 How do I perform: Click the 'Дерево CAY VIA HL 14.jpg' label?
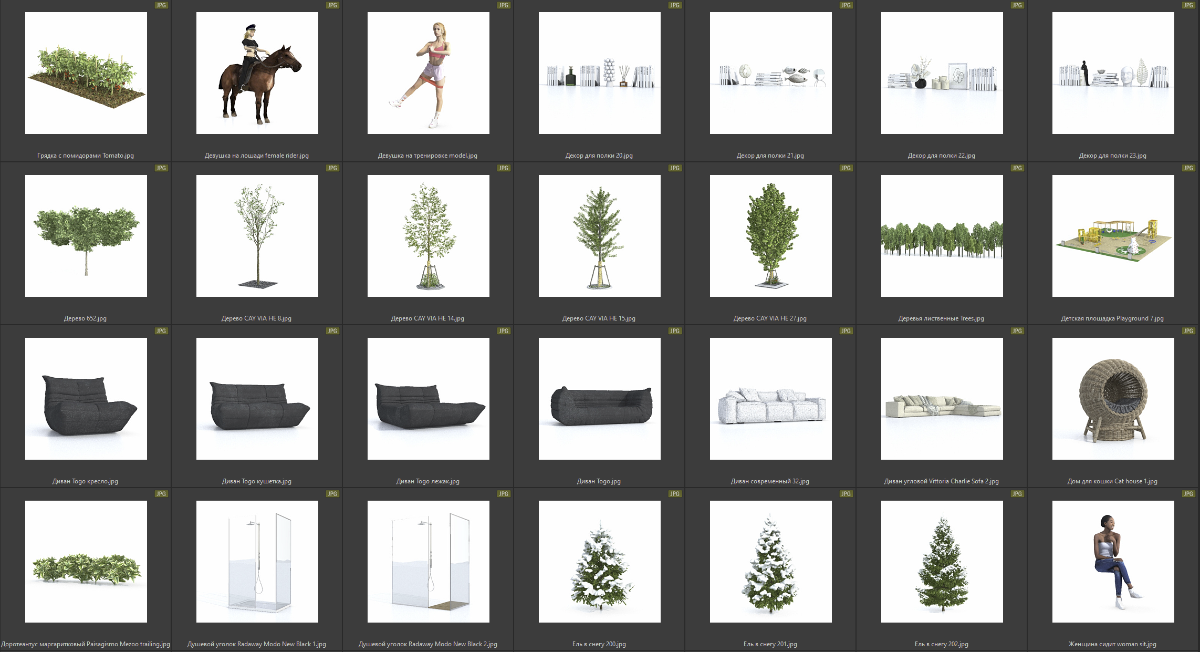coord(428,318)
